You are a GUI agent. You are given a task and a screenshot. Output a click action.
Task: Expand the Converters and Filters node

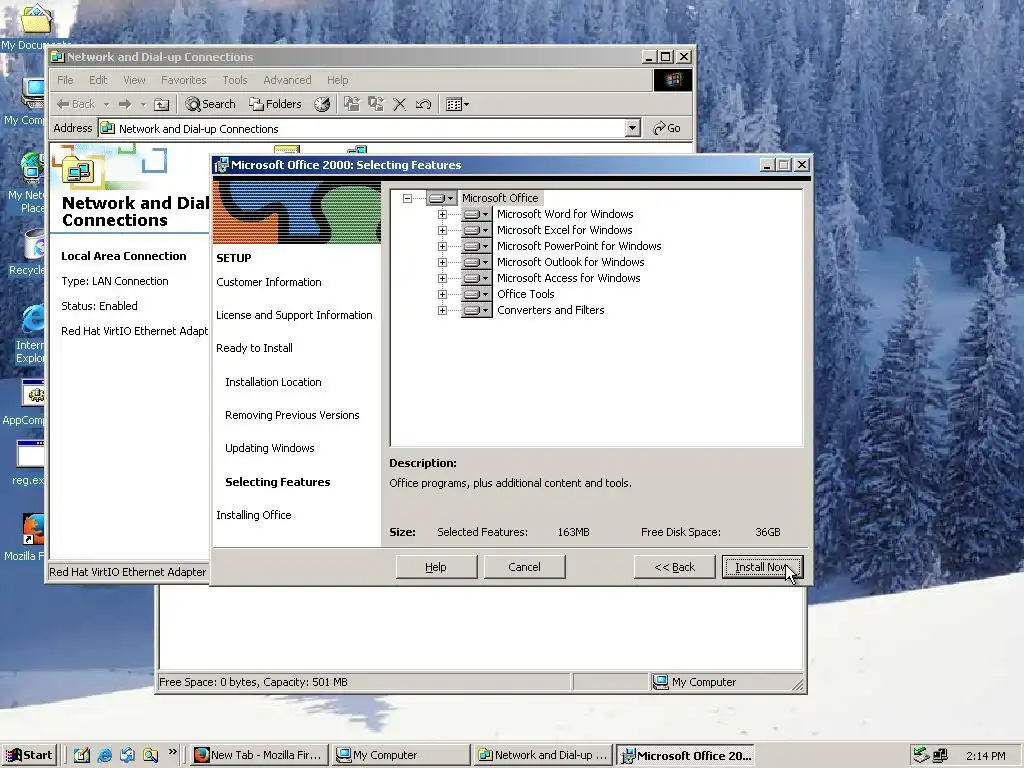coord(442,310)
